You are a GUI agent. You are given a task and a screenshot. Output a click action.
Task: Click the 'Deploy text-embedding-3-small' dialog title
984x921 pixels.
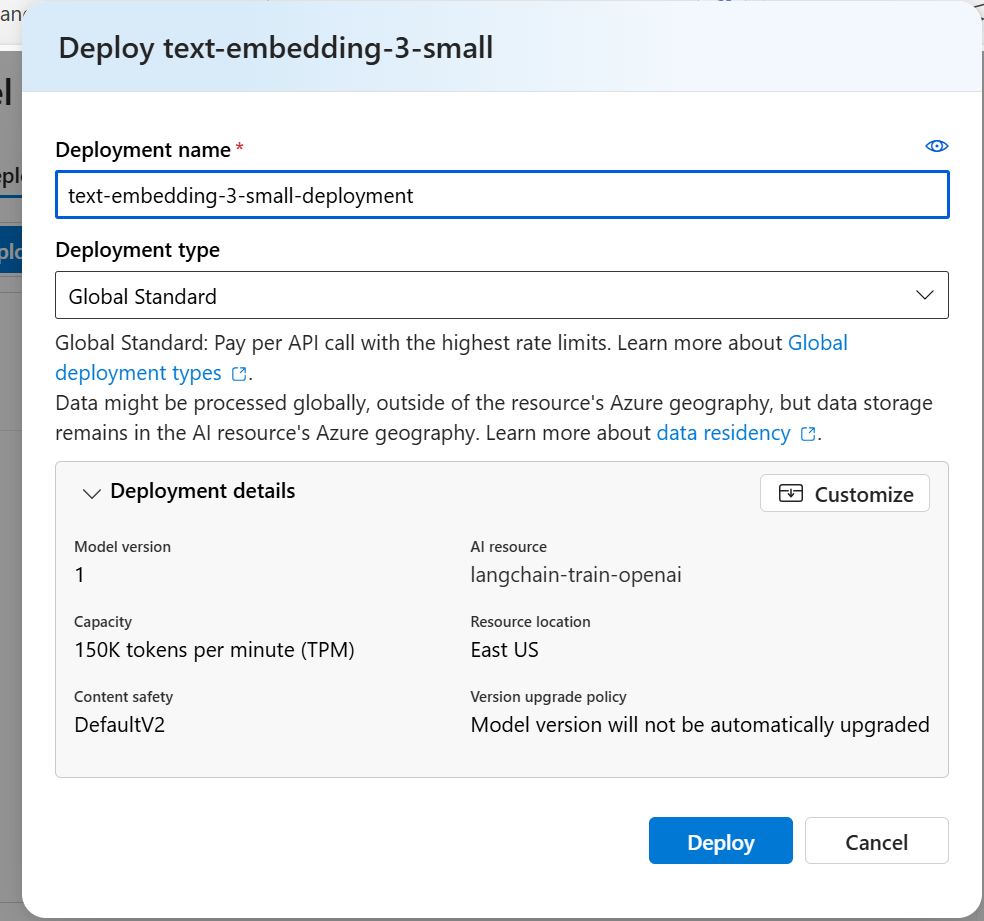pos(276,48)
